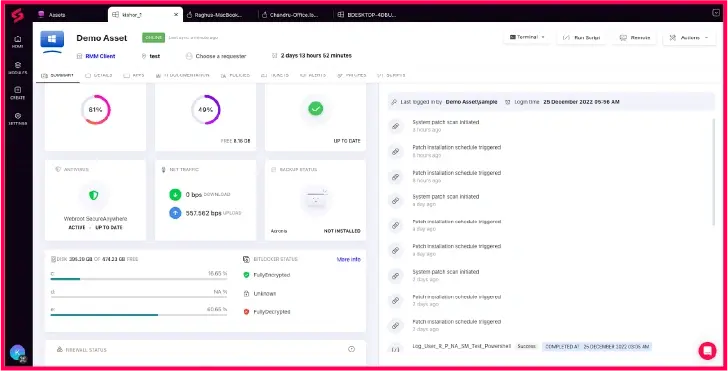Open the red chat support bubble
This screenshot has width=728, height=371.
(x=707, y=351)
